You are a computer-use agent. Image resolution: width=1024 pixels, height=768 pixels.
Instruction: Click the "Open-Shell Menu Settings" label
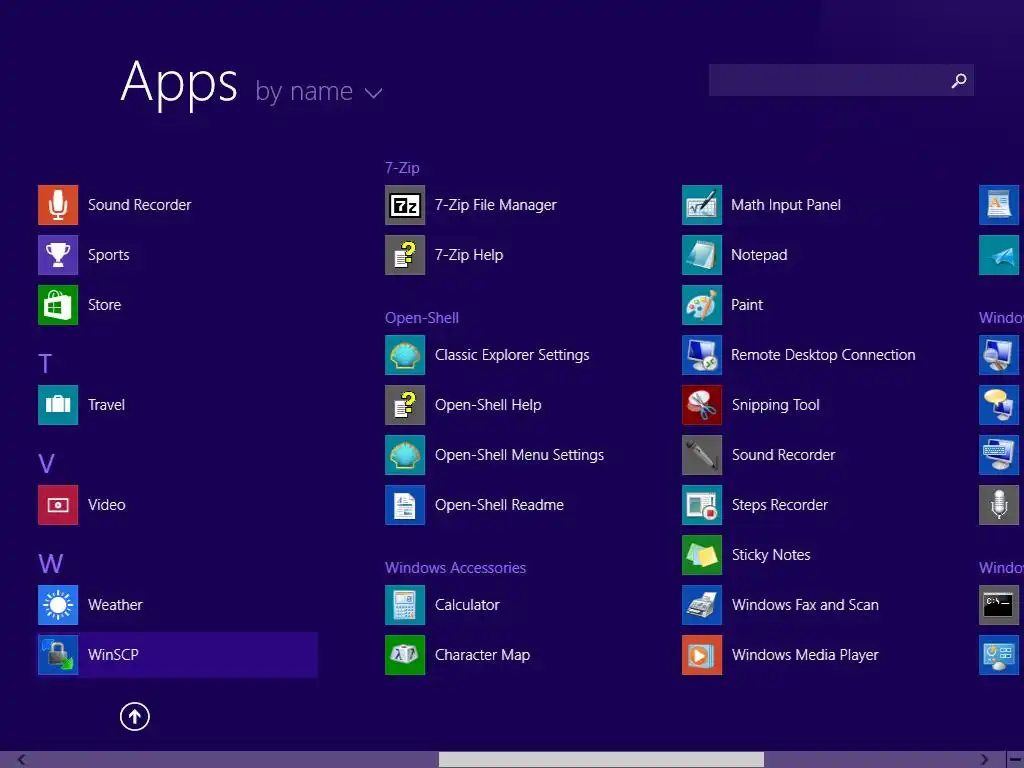point(519,455)
